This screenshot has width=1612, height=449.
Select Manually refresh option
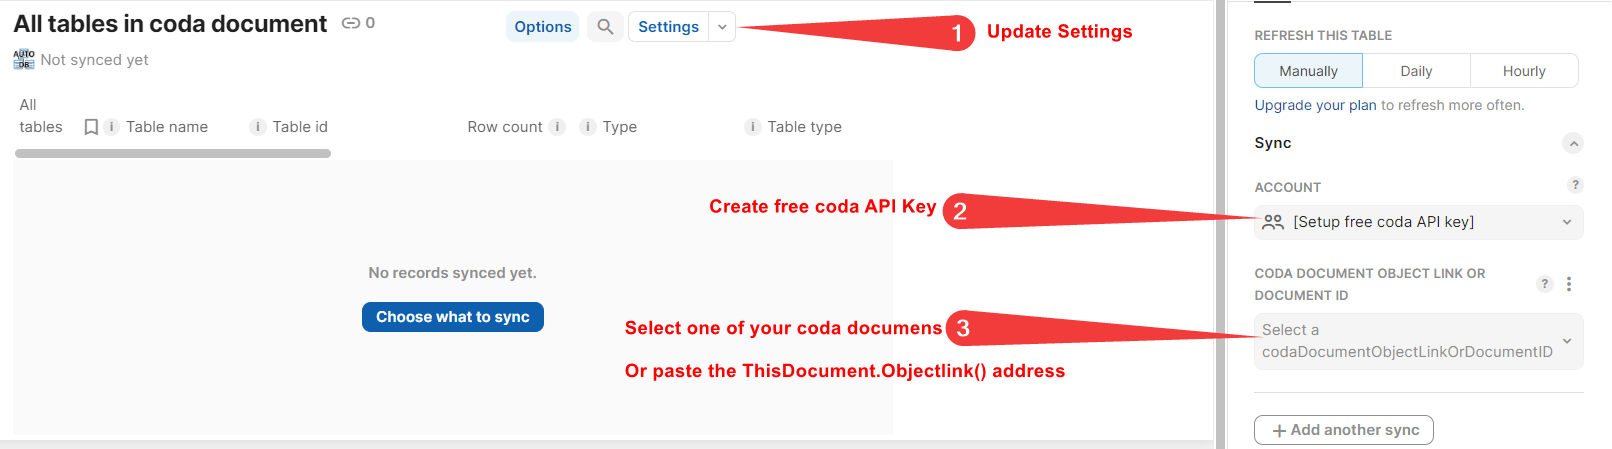coord(1308,71)
